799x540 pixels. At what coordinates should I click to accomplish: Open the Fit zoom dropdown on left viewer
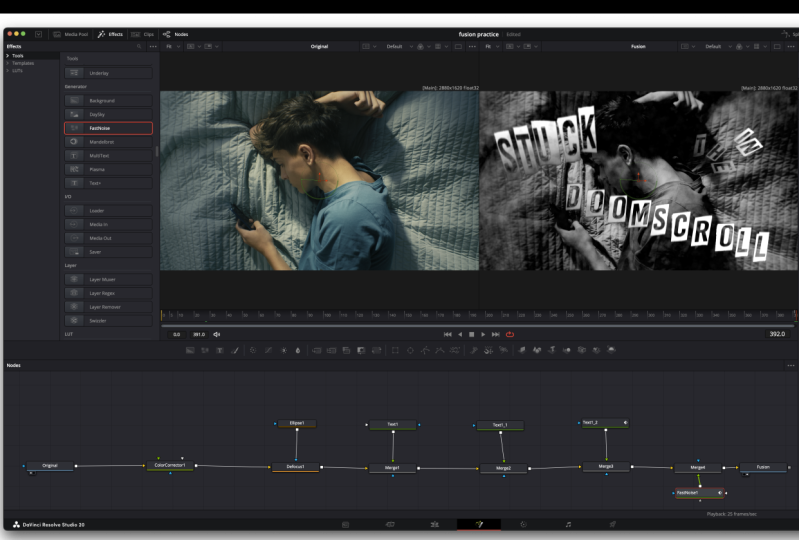pos(170,46)
